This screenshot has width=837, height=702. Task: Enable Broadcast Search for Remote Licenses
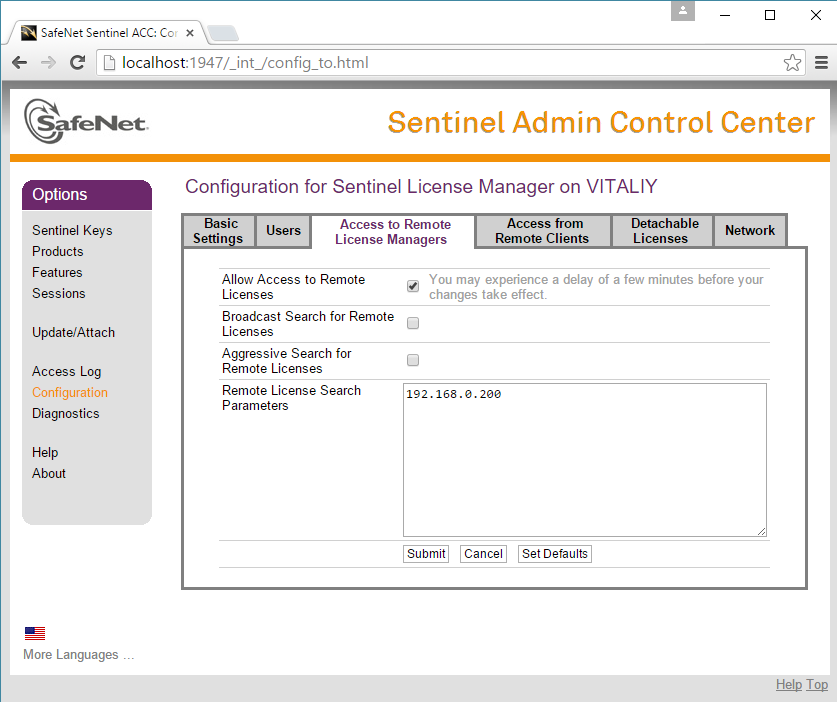[x=413, y=323]
